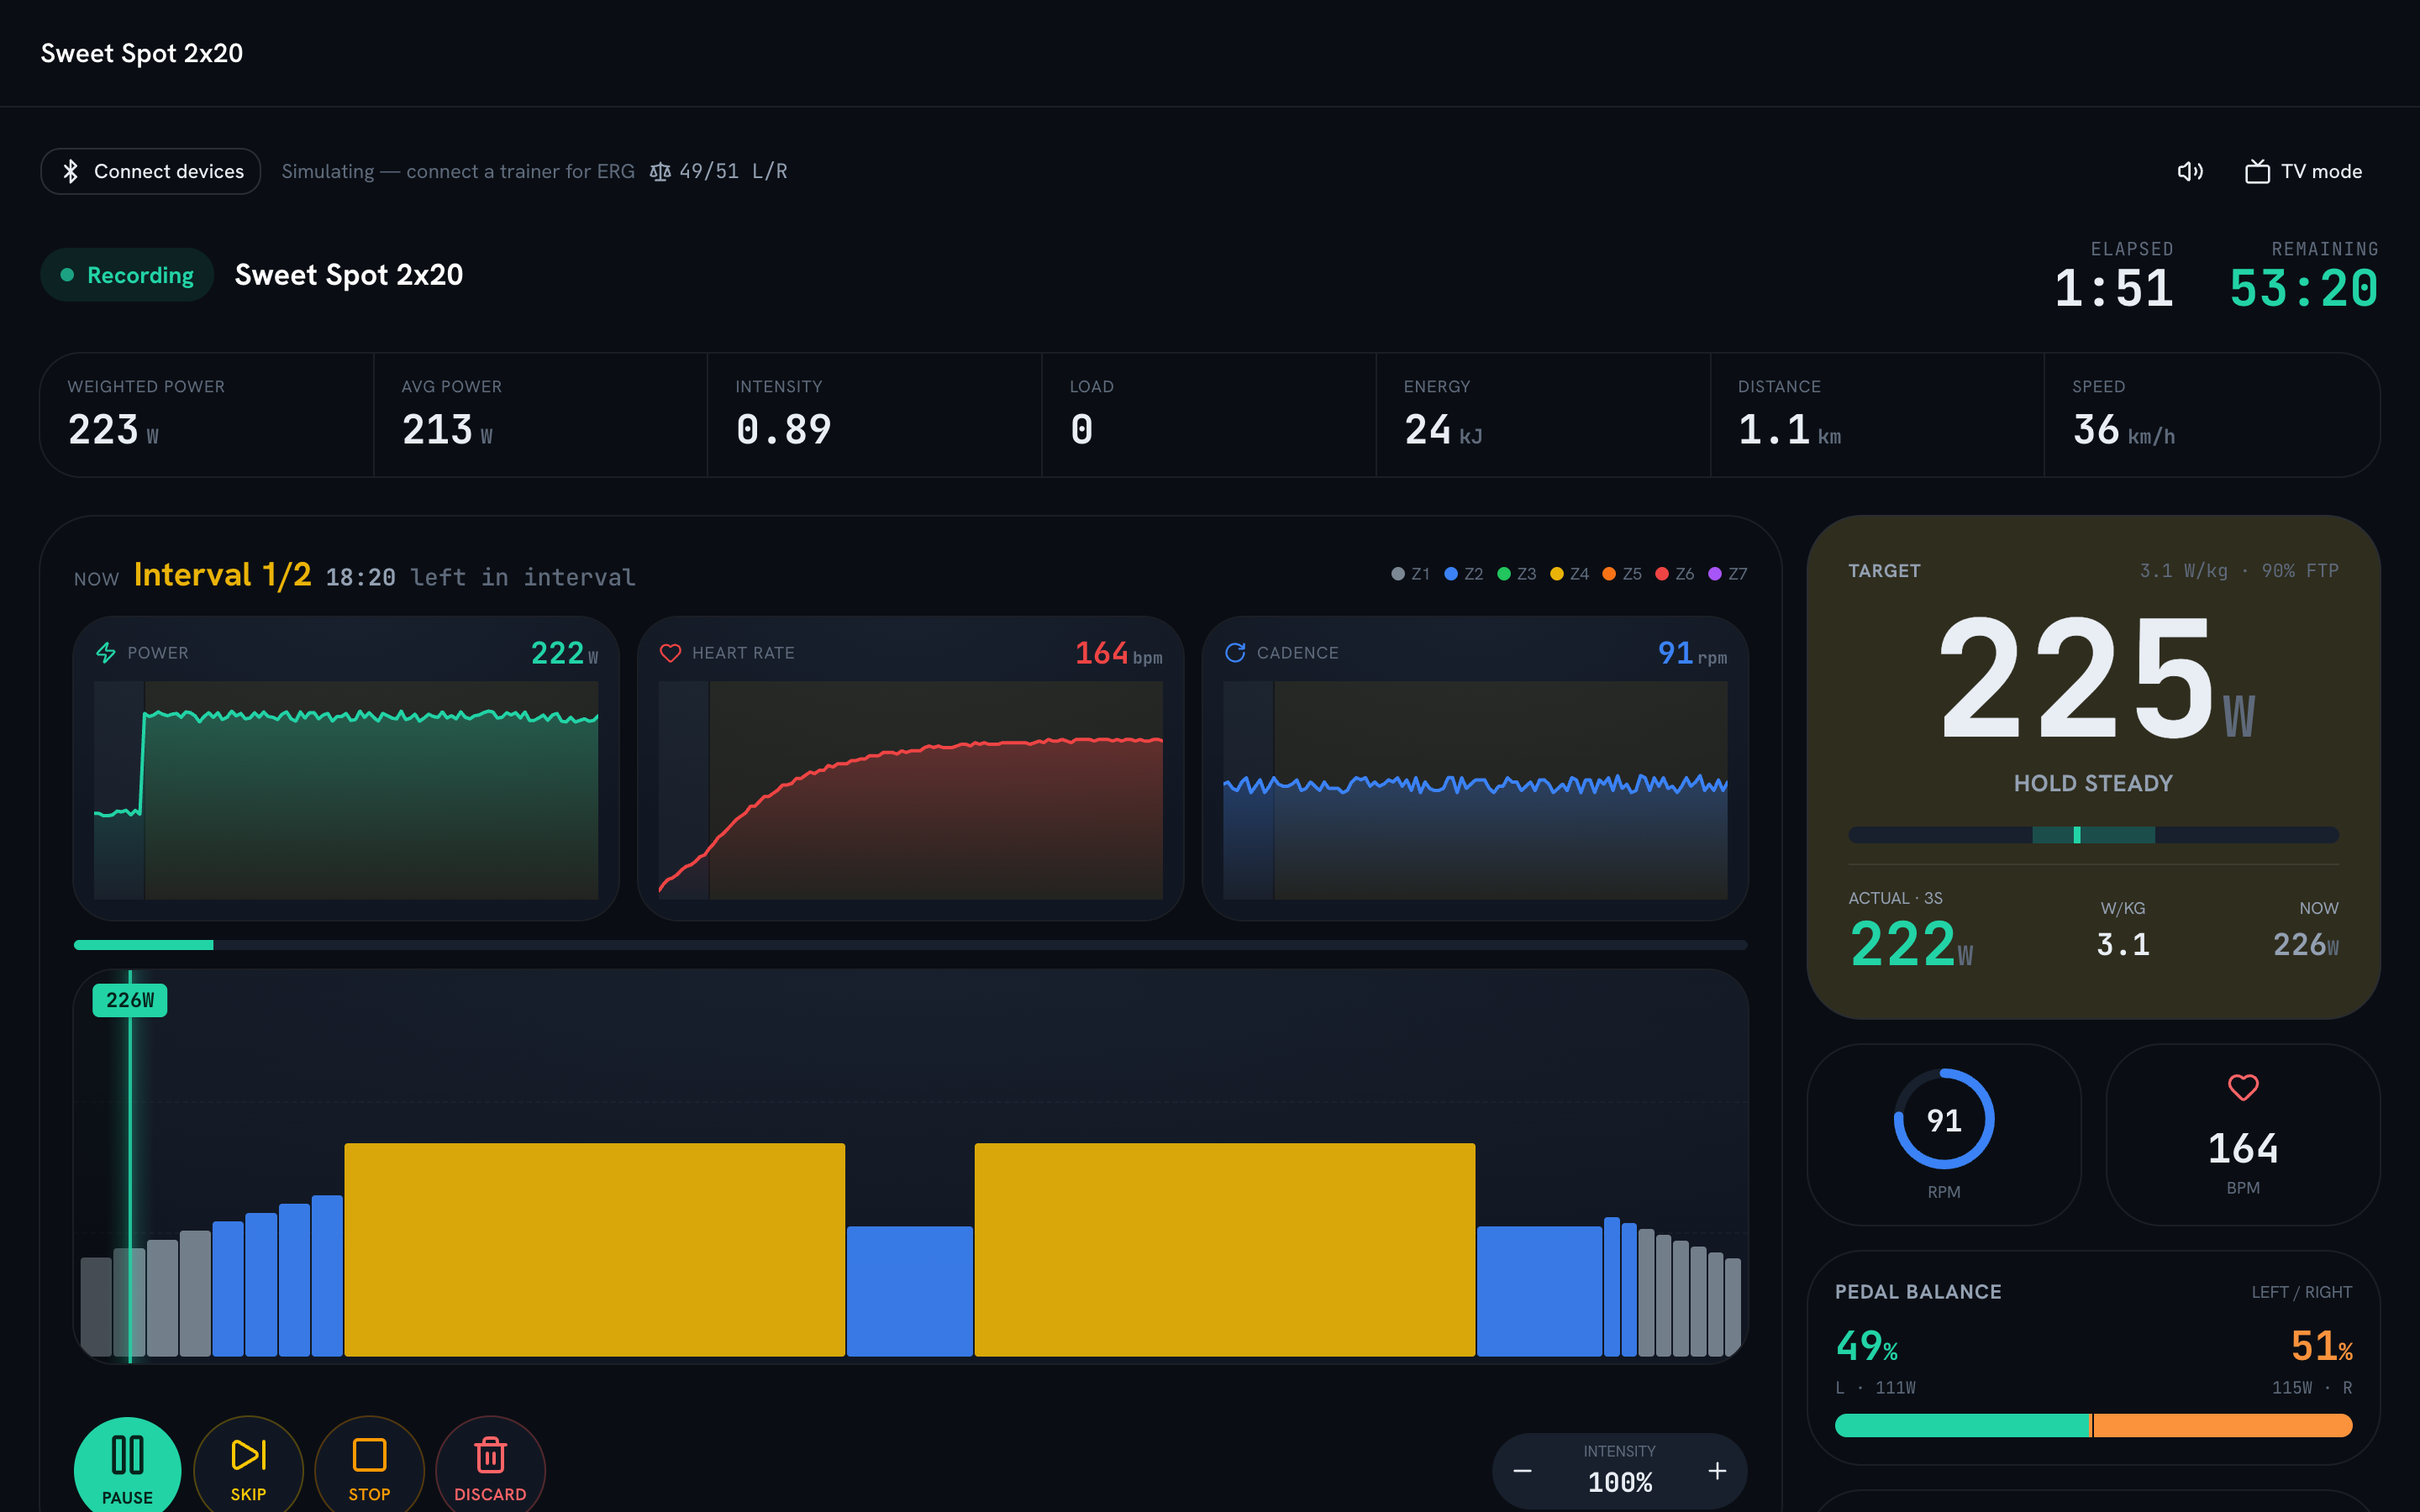The height and width of the screenshot is (1512, 2420).
Task: Select the Z1 zone legend dot
Action: (1398, 574)
